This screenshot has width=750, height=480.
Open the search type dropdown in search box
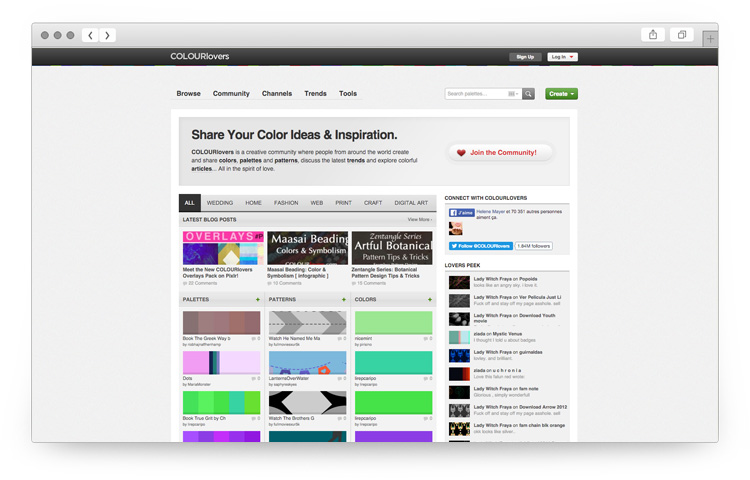click(513, 94)
